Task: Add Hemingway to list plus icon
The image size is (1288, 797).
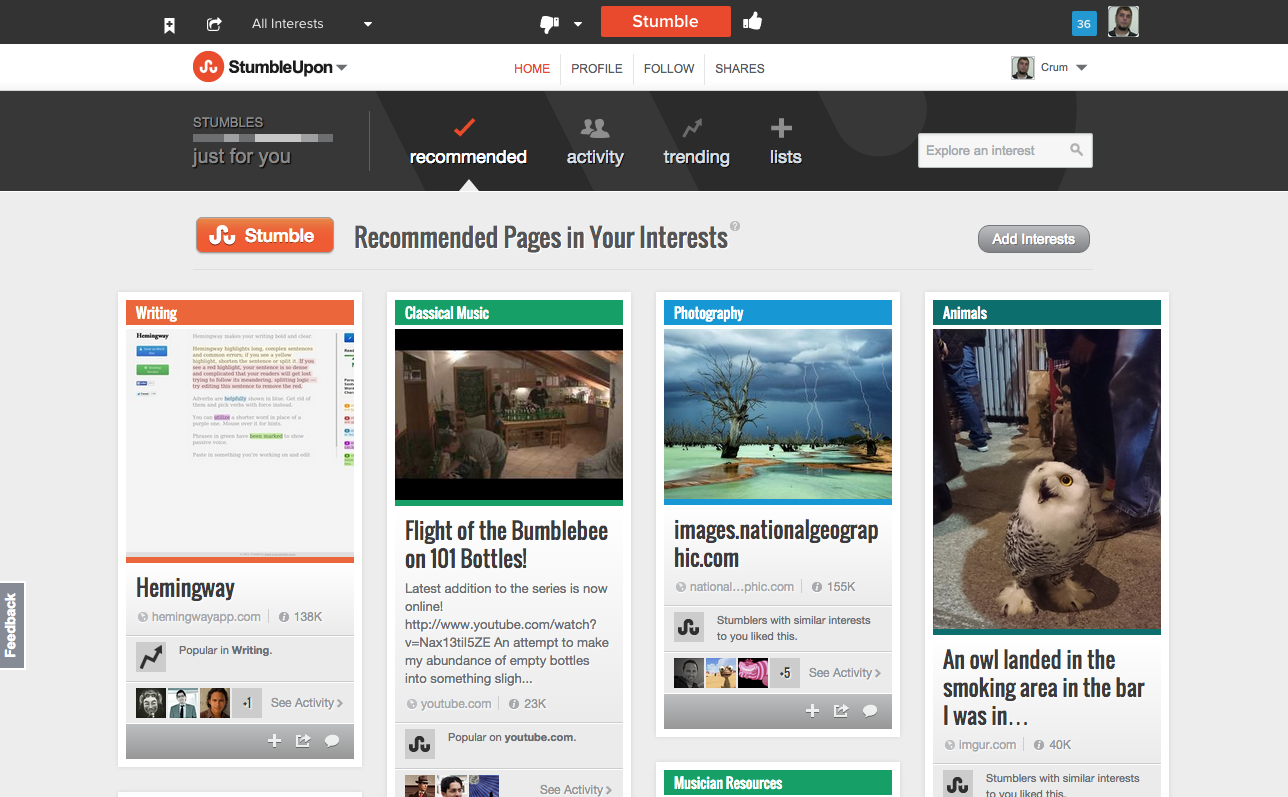Action: (274, 741)
